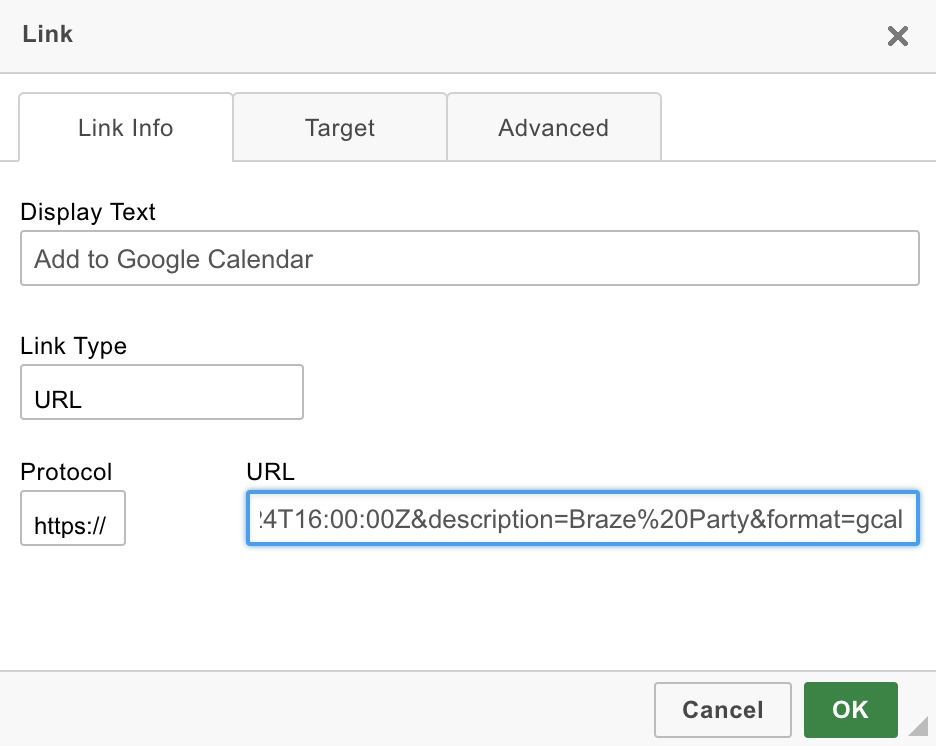
Task: Click the Link Type label
Action: (73, 346)
